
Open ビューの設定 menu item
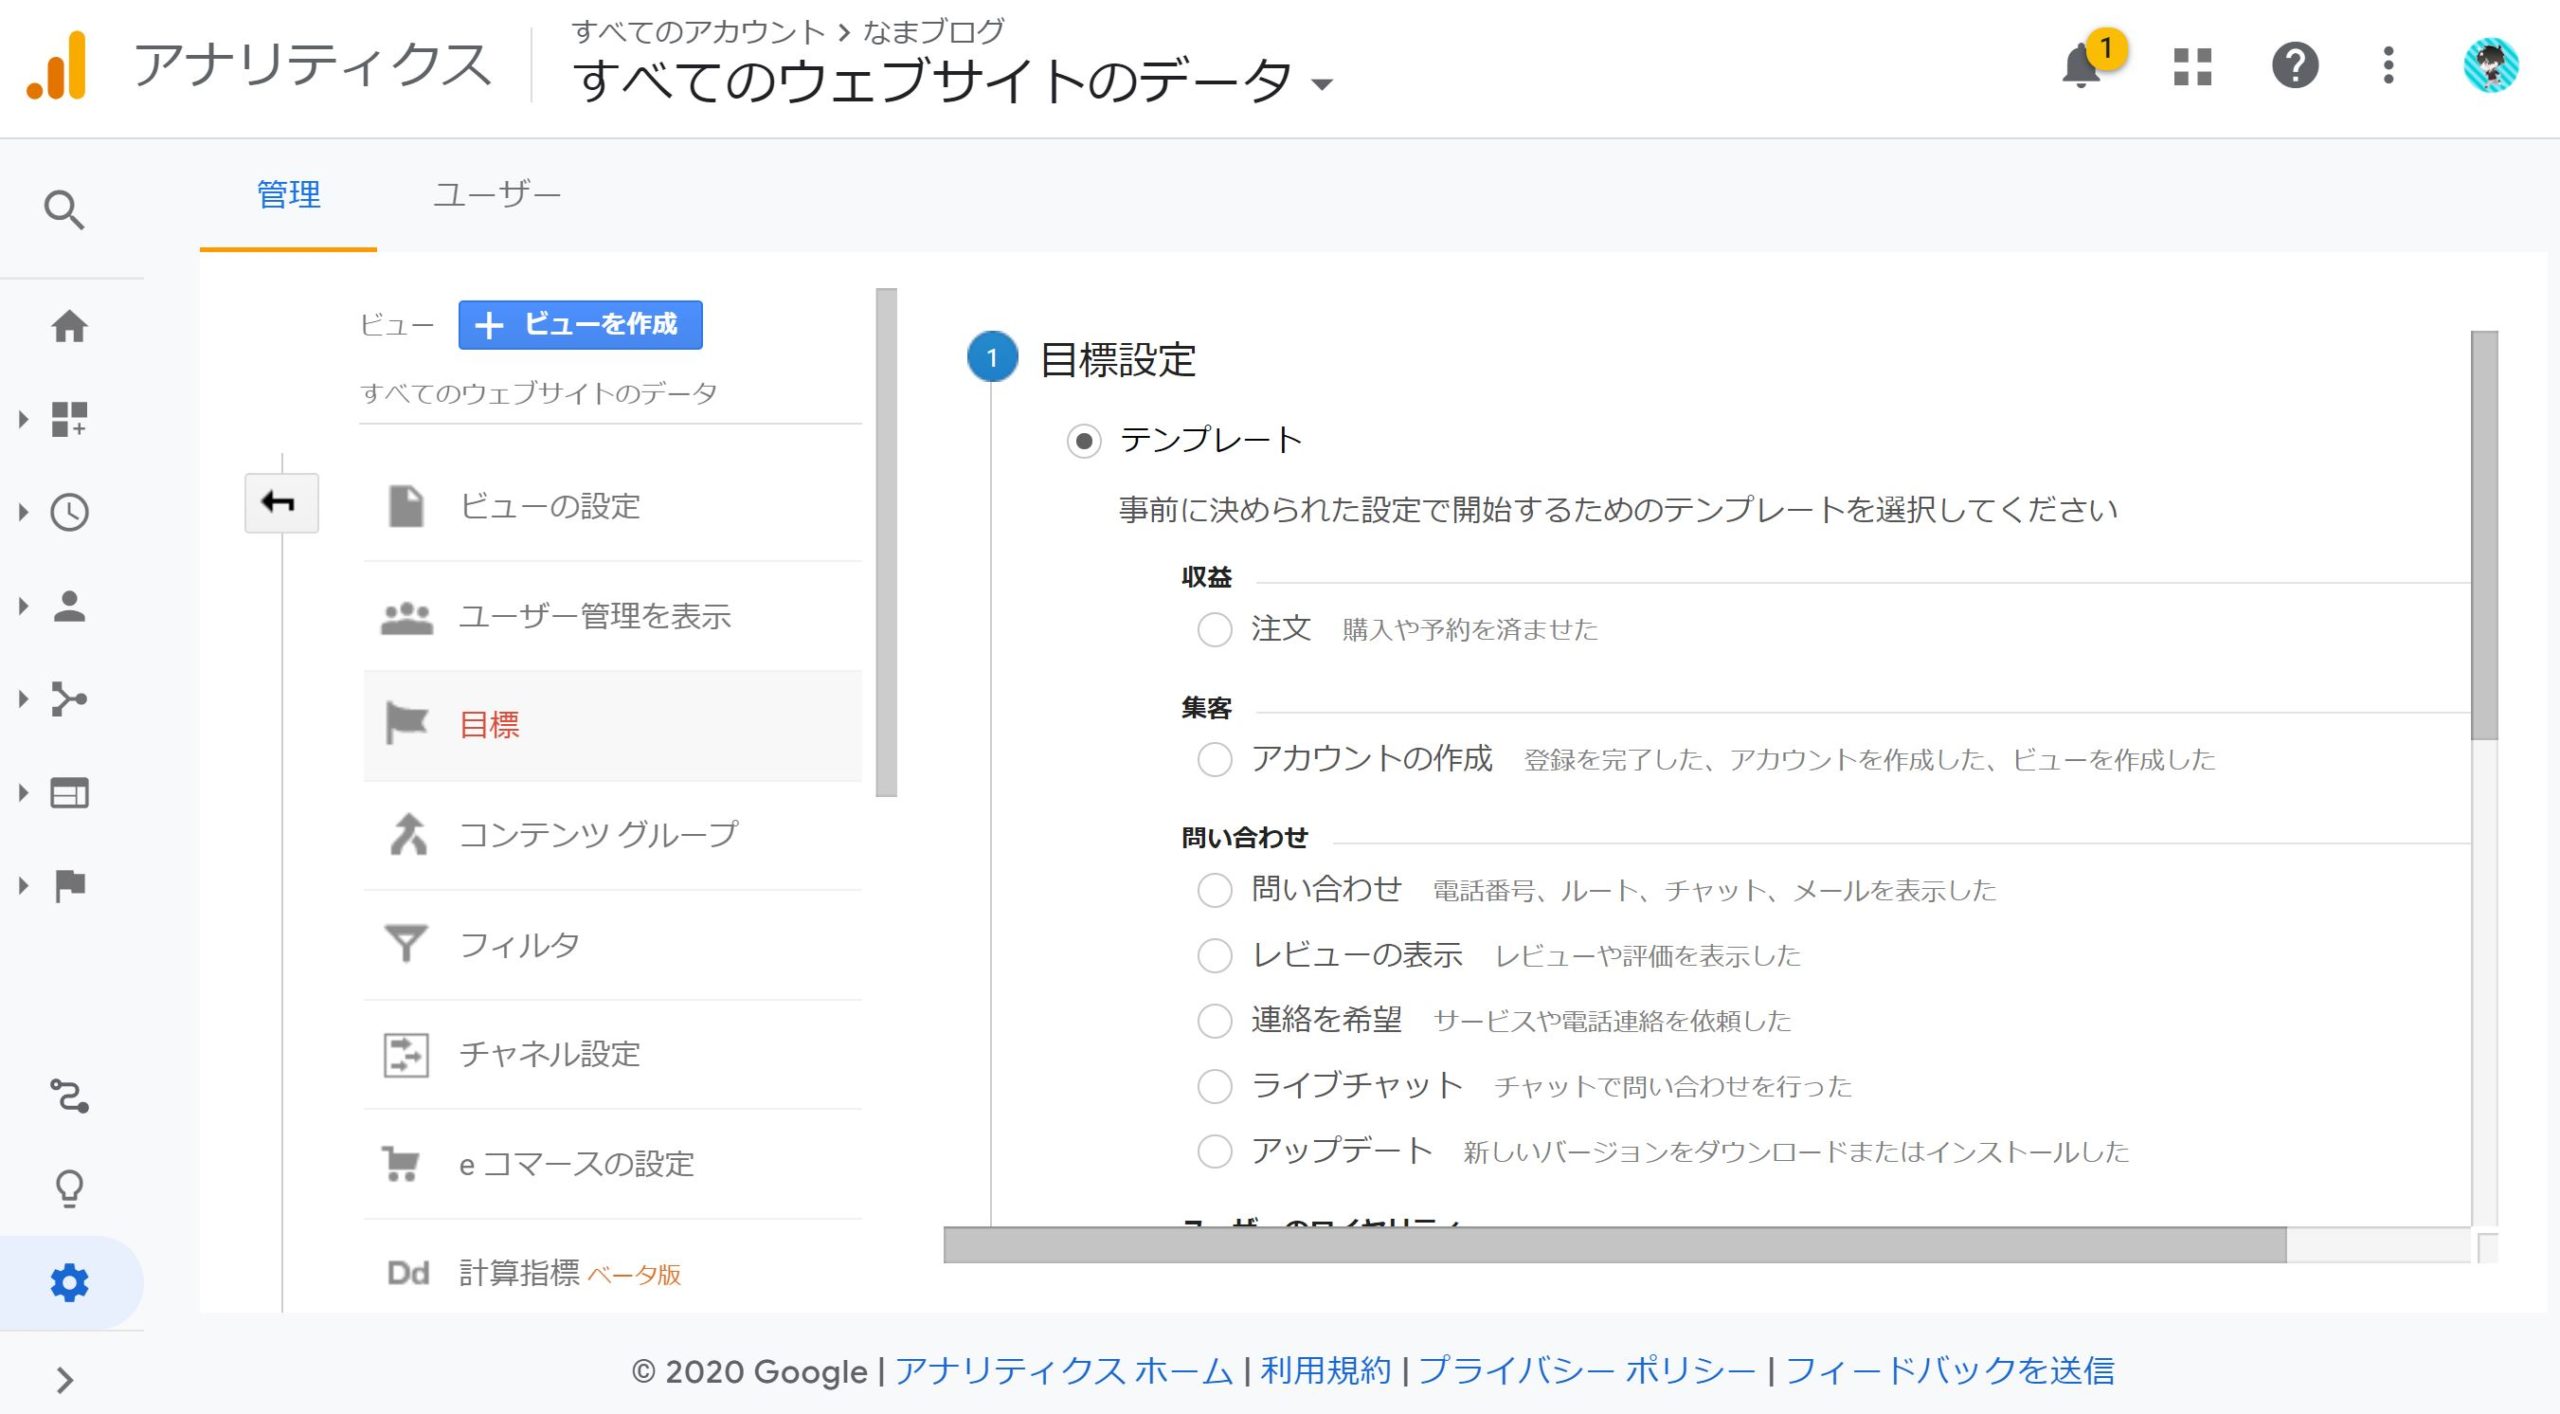[612, 506]
